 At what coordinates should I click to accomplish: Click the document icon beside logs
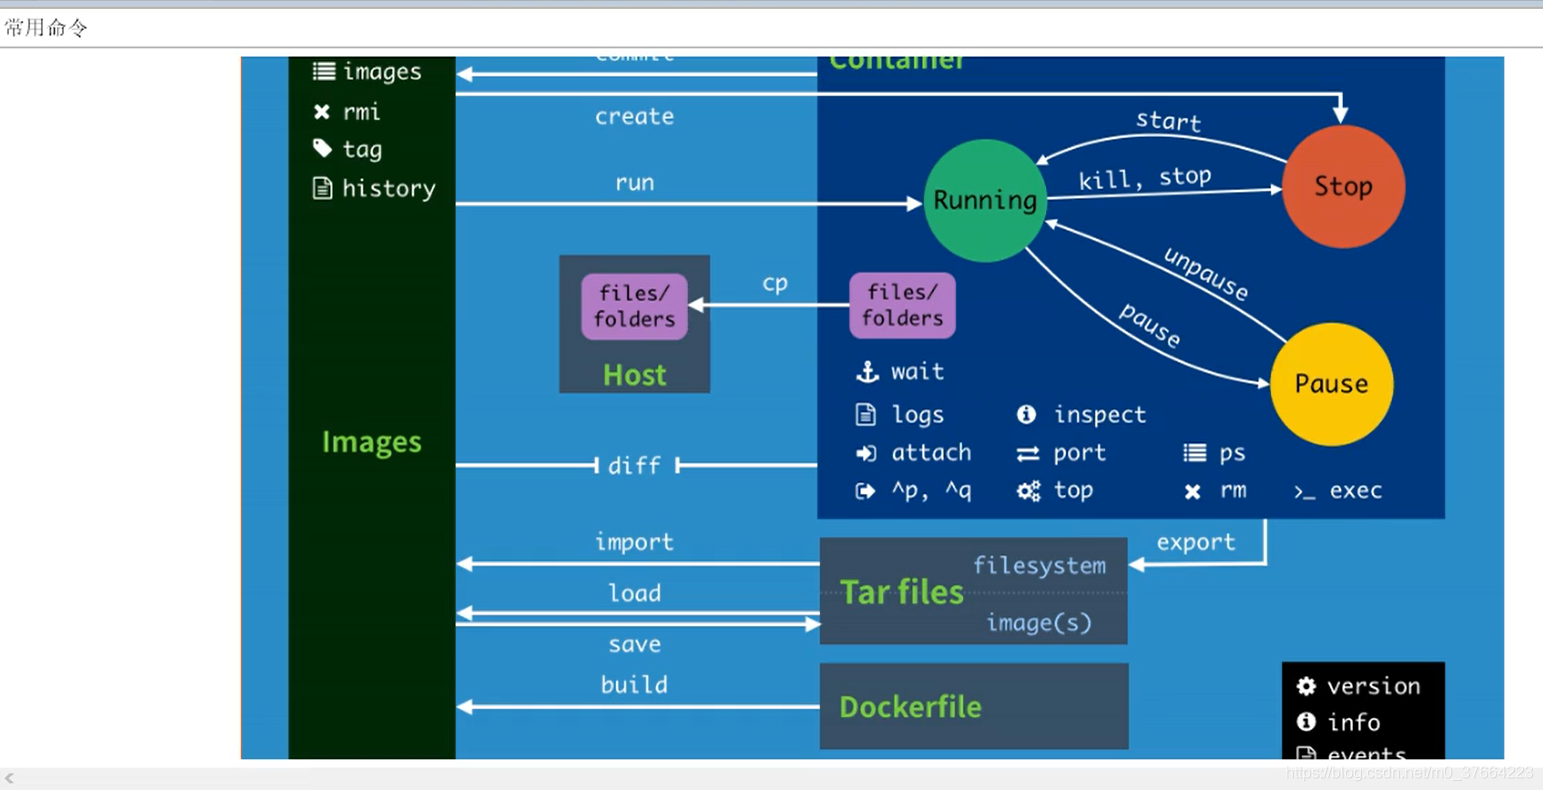point(866,414)
